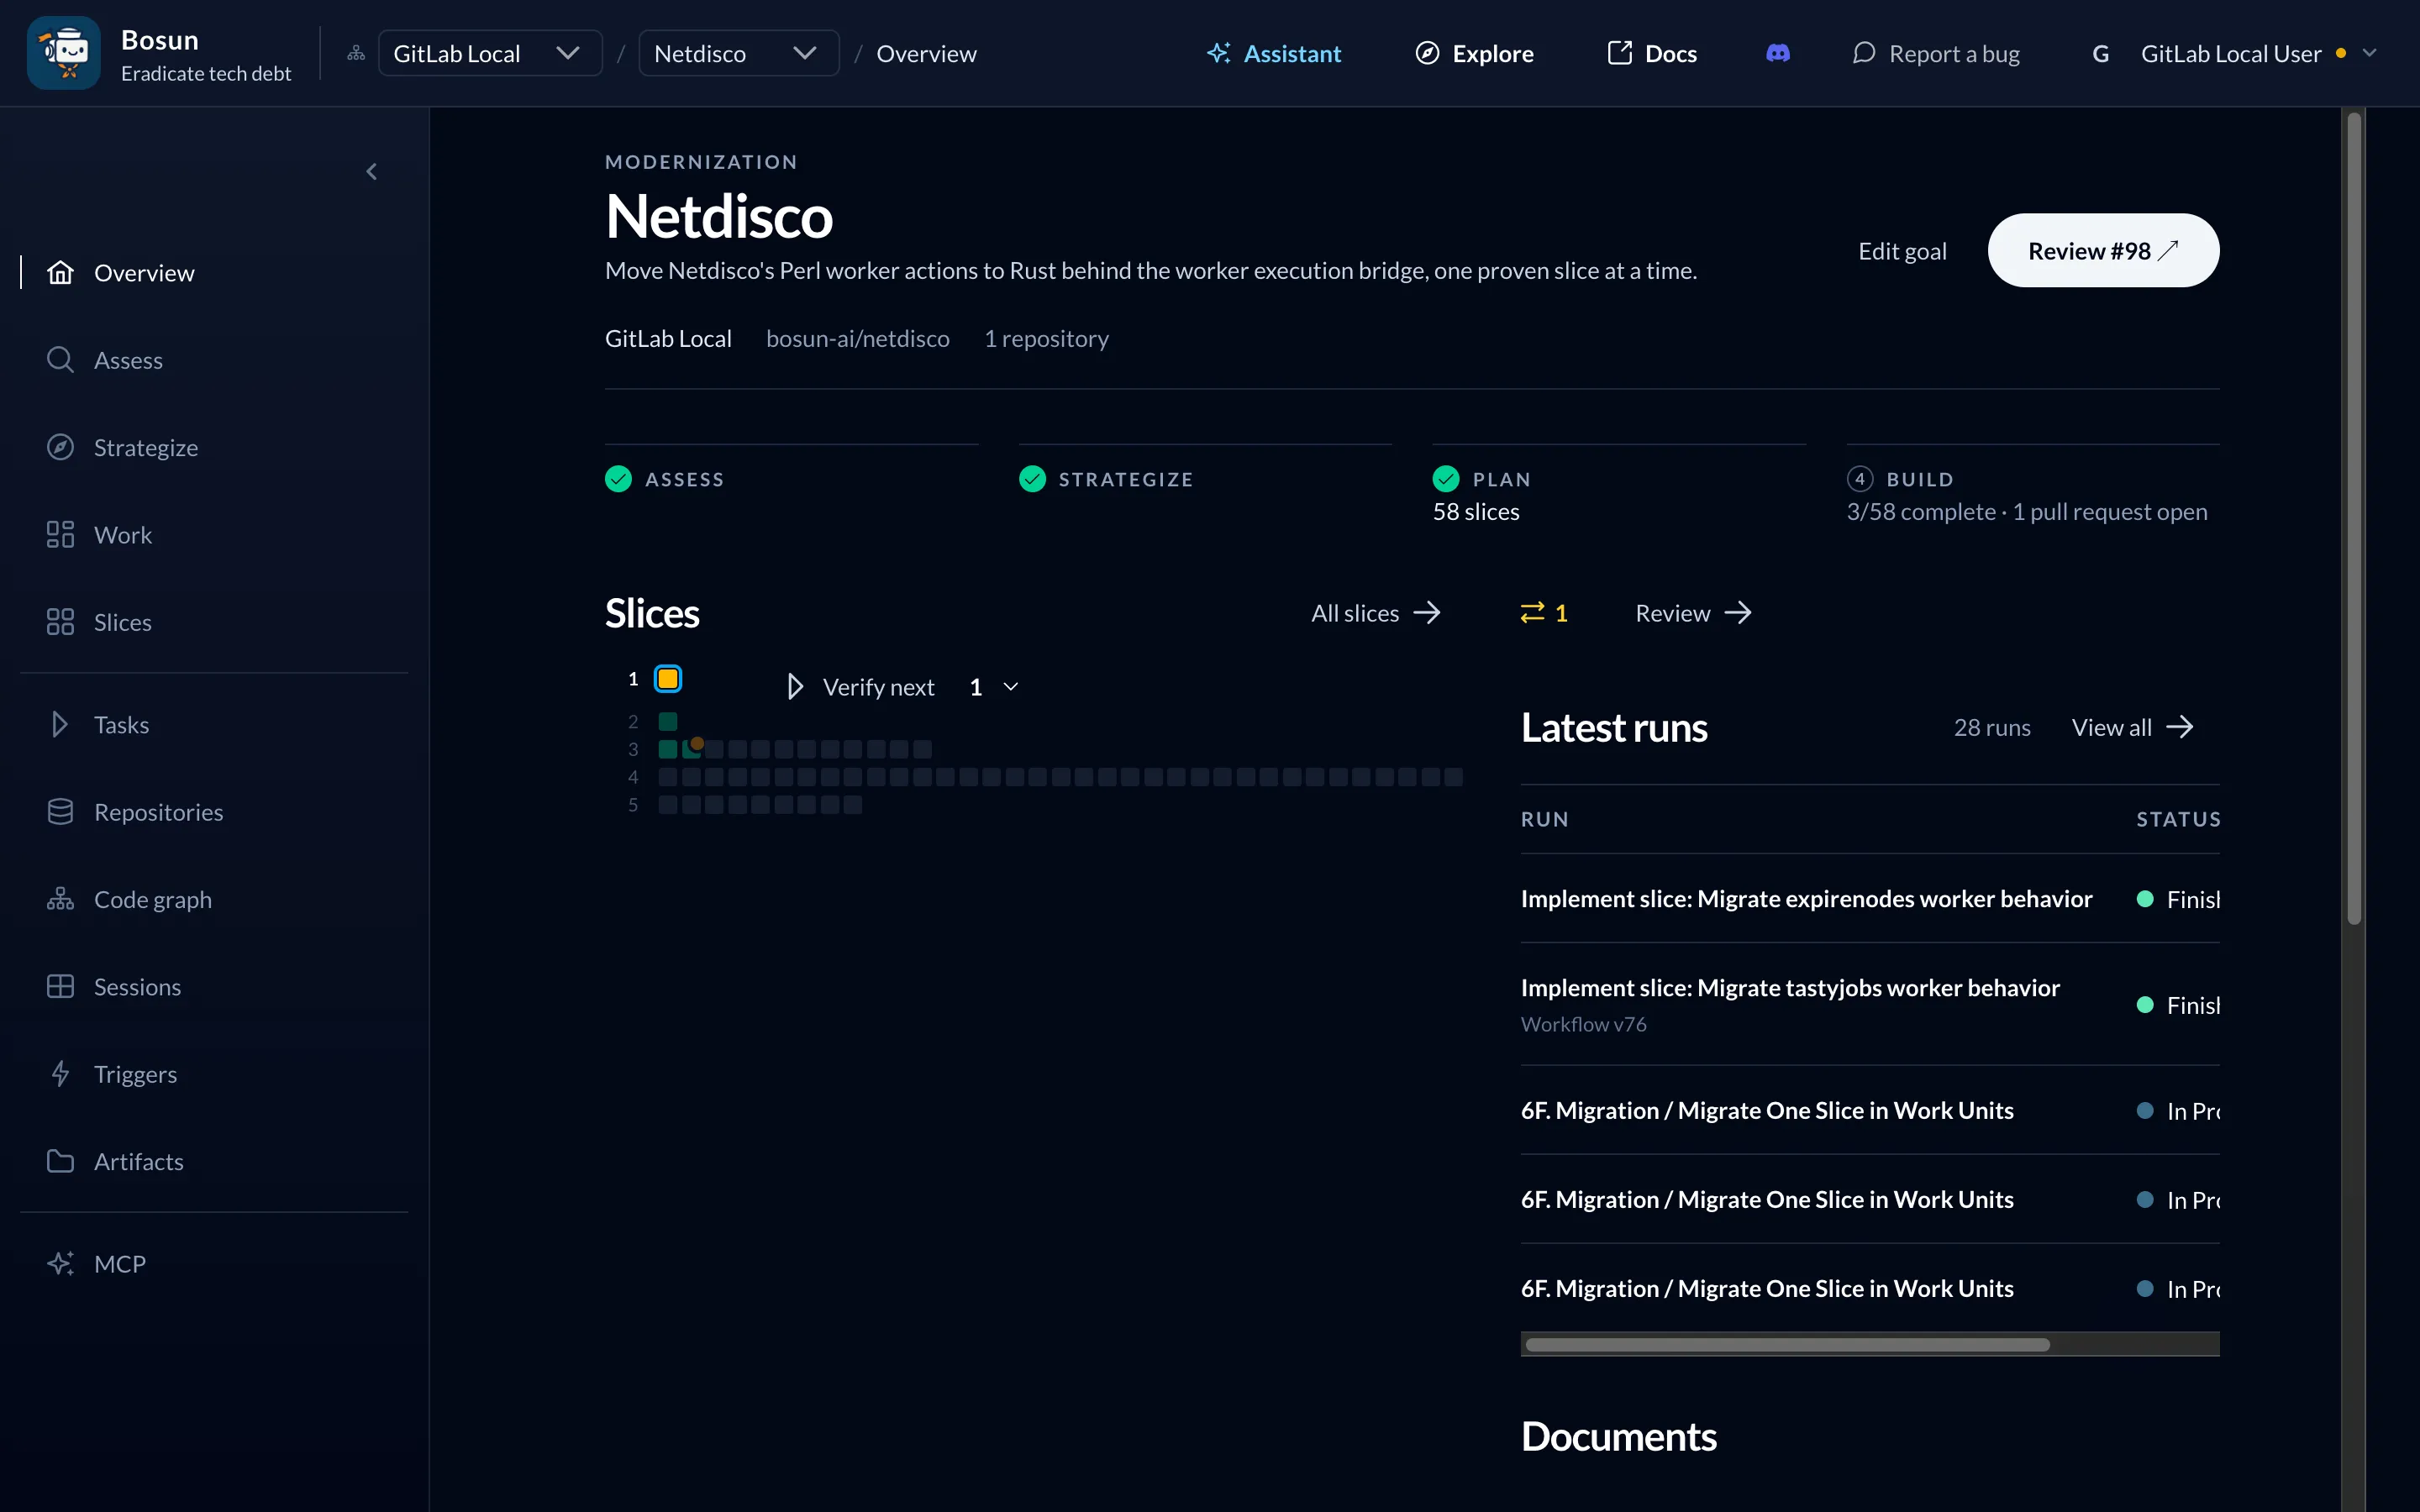Follow the Review arrow link
This screenshot has height=1512, width=2420.
(x=1693, y=613)
